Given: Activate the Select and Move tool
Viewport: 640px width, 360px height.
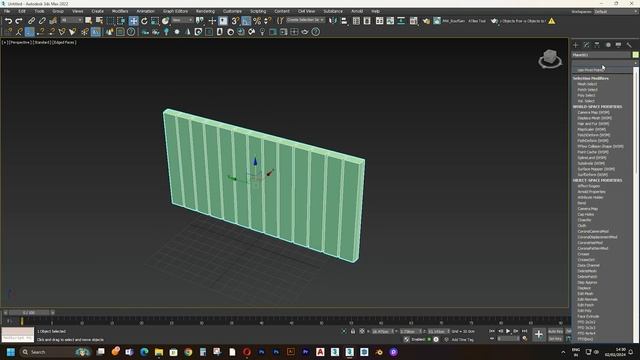Looking at the screenshot, I should point(133,21).
